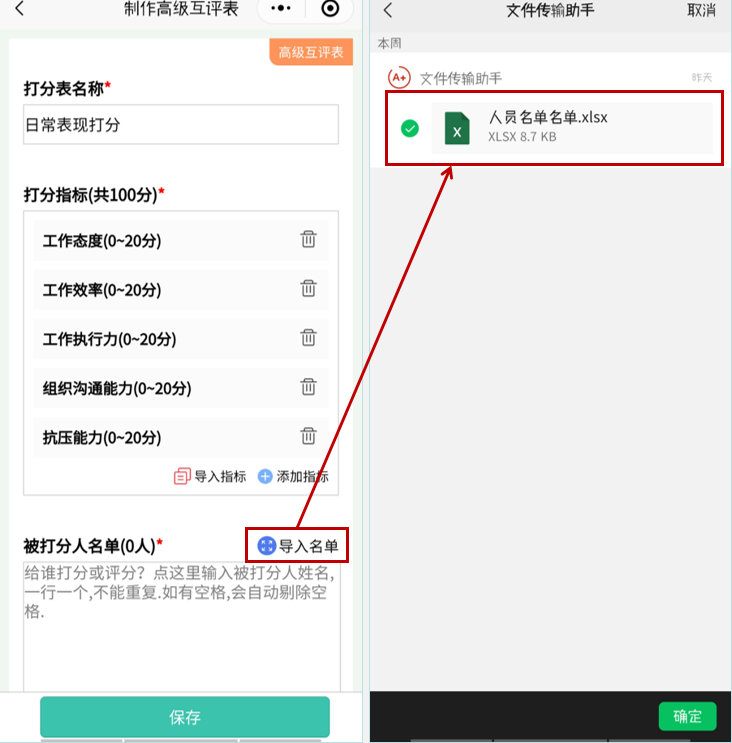Go back from 制作高级互评表 page
The width and height of the screenshot is (732, 743).
pyautogui.click(x=19, y=9)
